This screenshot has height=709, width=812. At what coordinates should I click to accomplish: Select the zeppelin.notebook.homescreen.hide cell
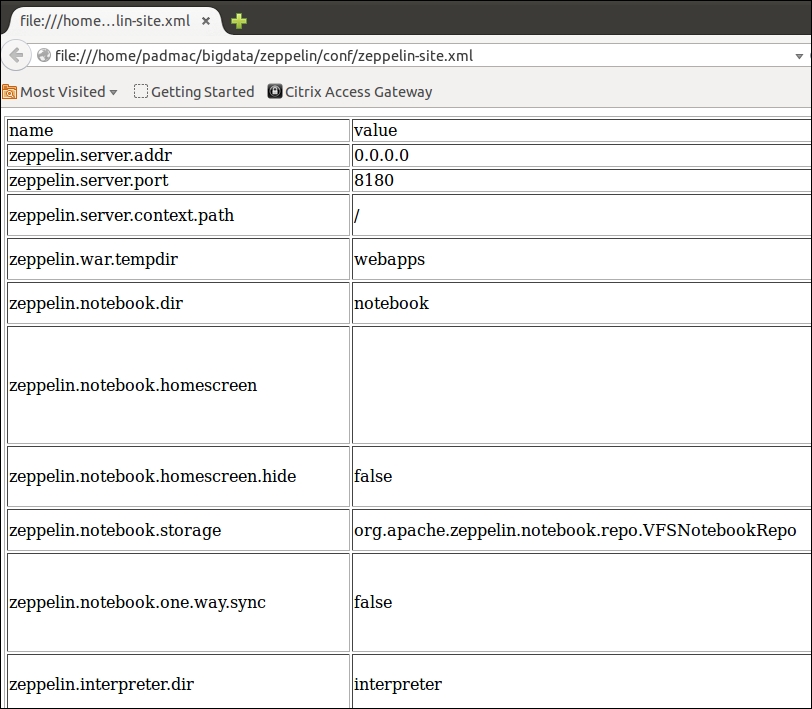(x=179, y=476)
